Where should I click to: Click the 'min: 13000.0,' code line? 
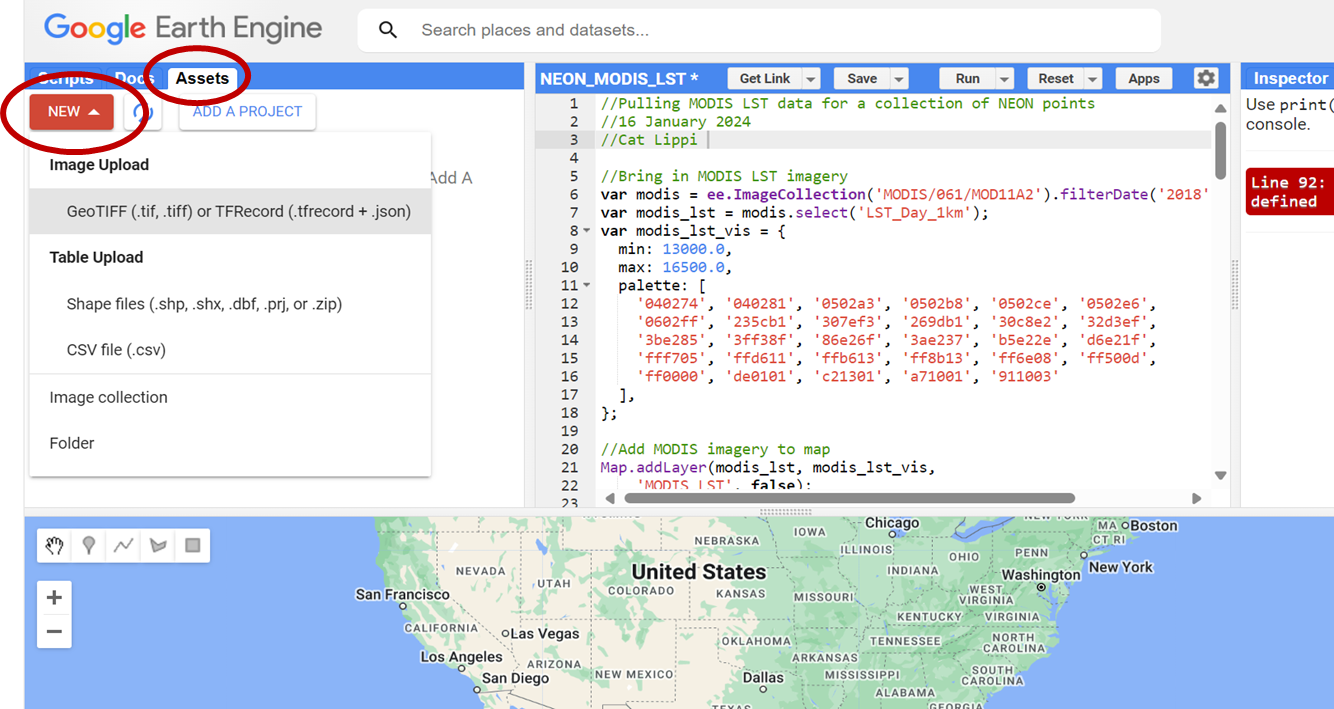[x=675, y=249]
